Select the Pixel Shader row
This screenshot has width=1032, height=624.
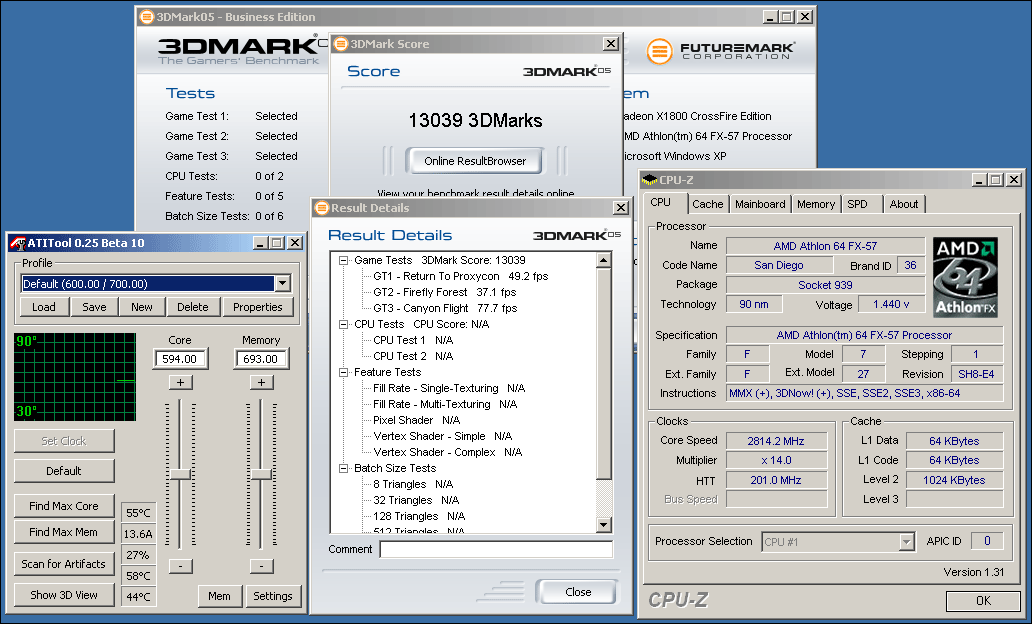(416, 420)
